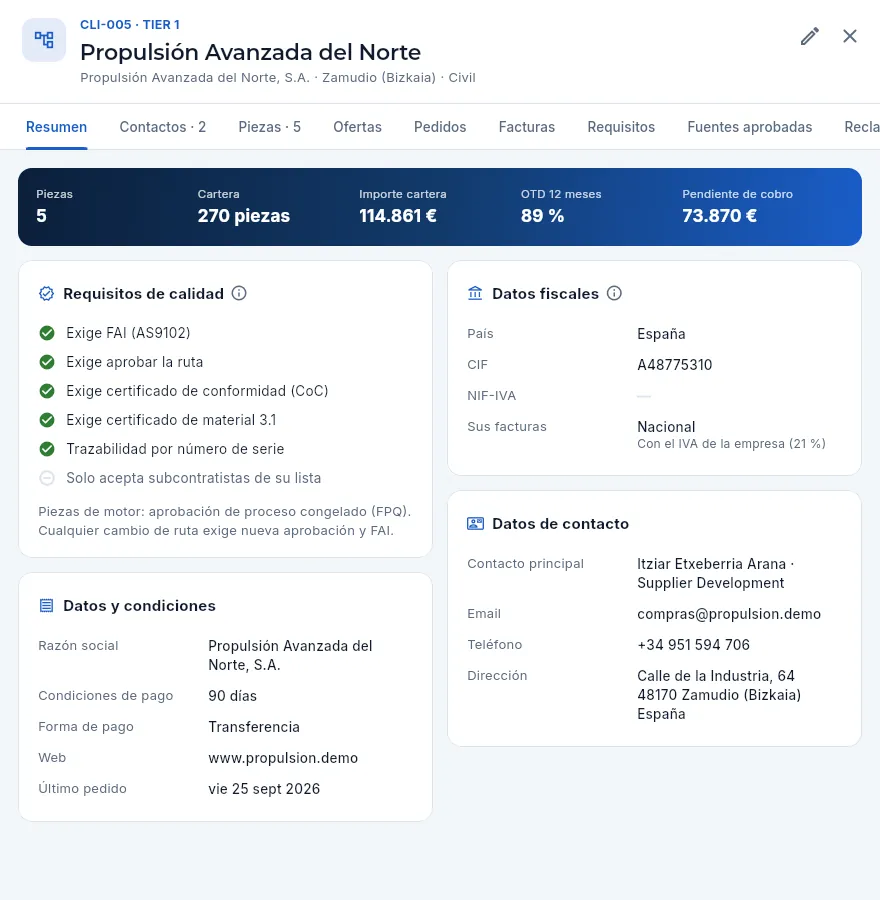The height and width of the screenshot is (900, 880).
Task: Click the last order date vie 25 sept 2026
Action: (x=264, y=789)
